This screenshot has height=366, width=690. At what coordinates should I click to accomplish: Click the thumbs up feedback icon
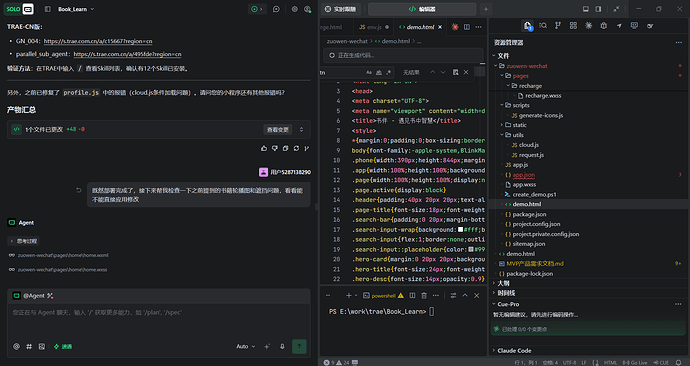click(264, 149)
